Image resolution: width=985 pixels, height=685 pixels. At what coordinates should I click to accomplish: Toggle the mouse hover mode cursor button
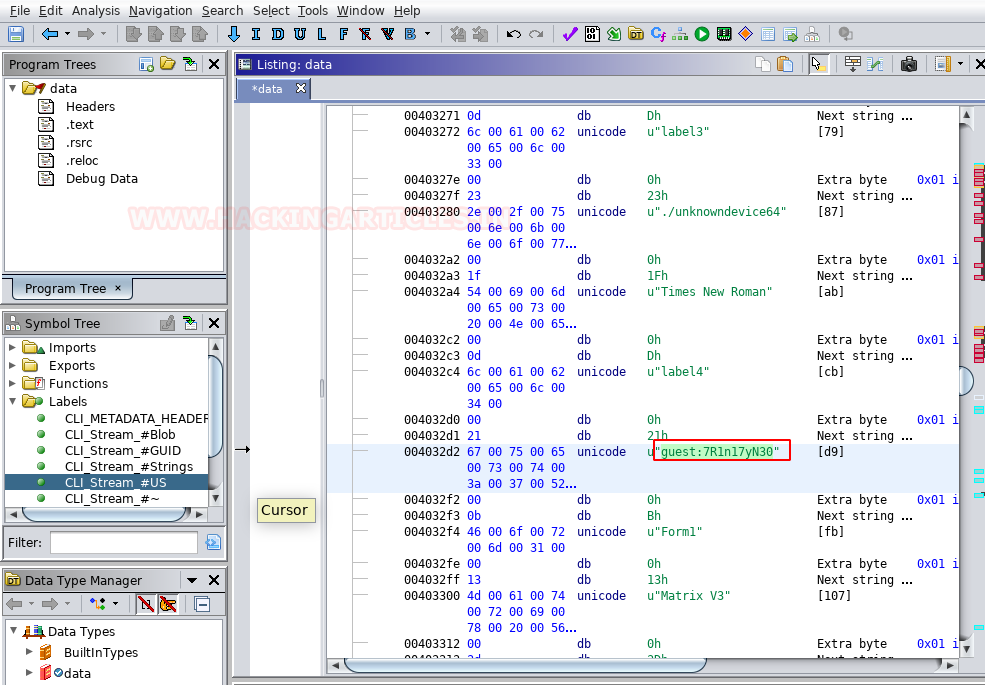(817, 64)
